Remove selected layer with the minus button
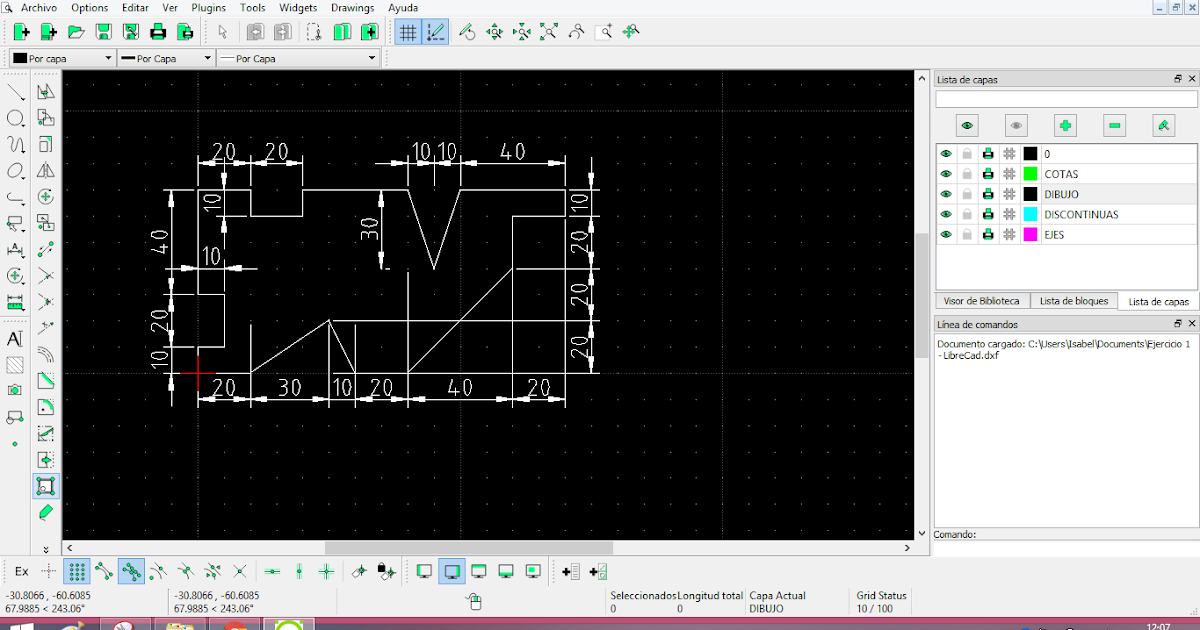Screen dimensions: 1200x630 pos(1114,125)
